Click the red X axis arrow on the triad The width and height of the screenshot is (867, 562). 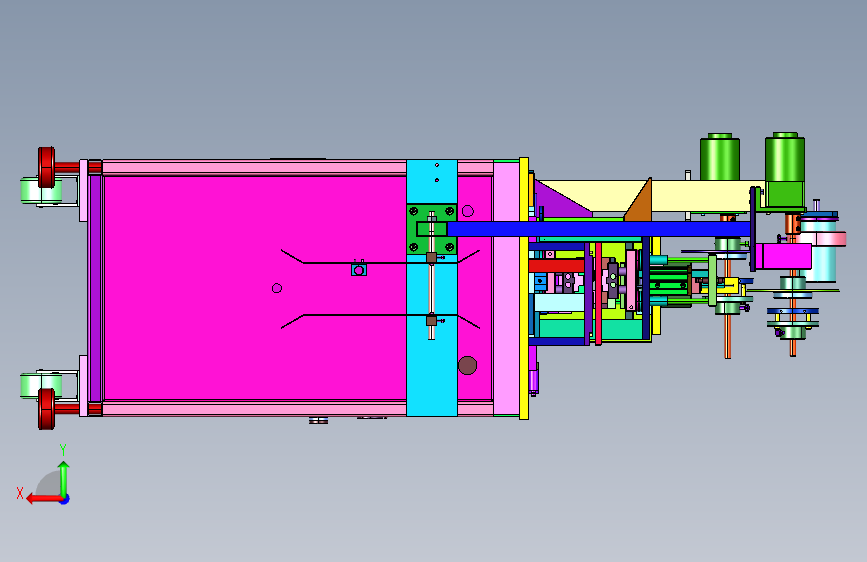click(43, 499)
